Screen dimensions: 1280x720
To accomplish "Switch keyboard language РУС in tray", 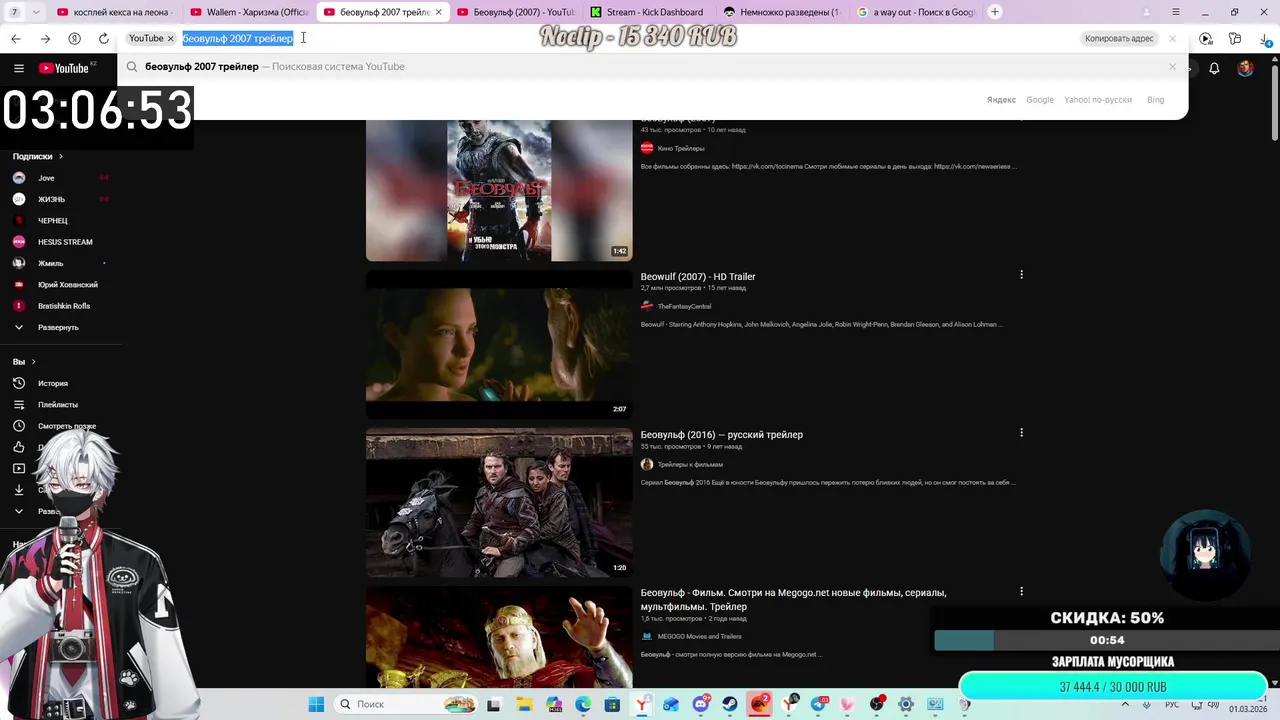I will point(1172,704).
